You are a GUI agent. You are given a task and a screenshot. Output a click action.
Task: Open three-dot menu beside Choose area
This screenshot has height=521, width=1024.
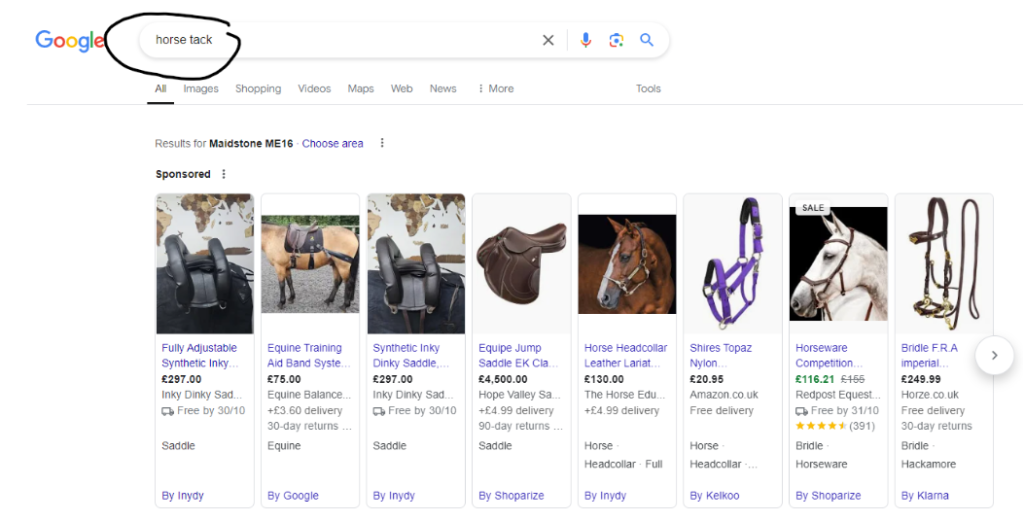382,143
